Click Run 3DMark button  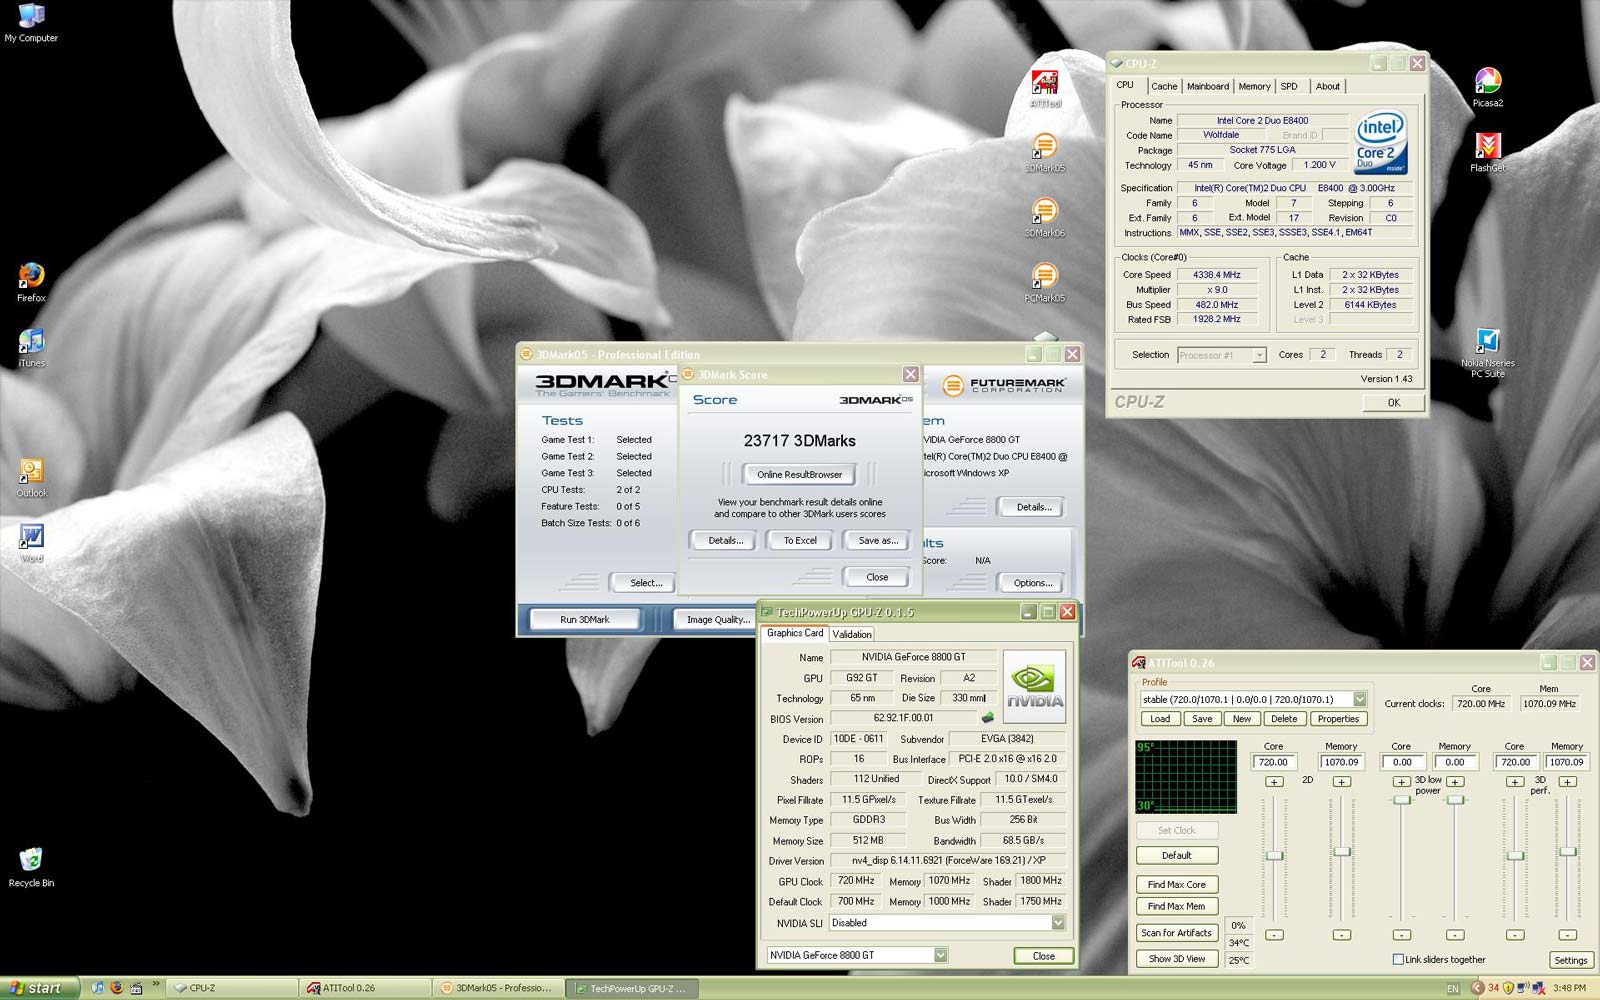pos(585,619)
